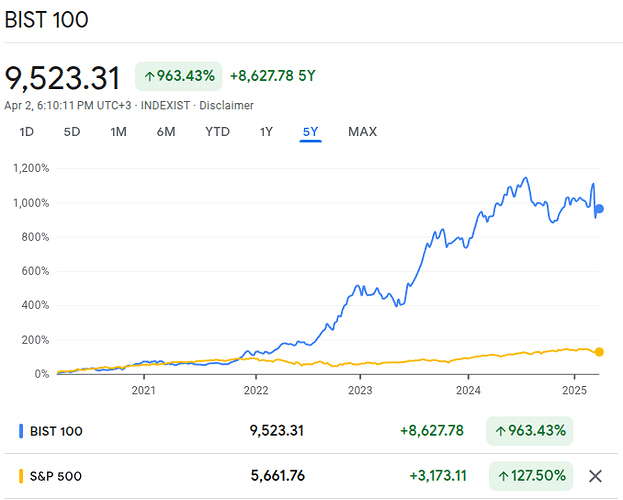Click the 2025 x-axis label
This screenshot has width=623, height=500.
point(574,390)
